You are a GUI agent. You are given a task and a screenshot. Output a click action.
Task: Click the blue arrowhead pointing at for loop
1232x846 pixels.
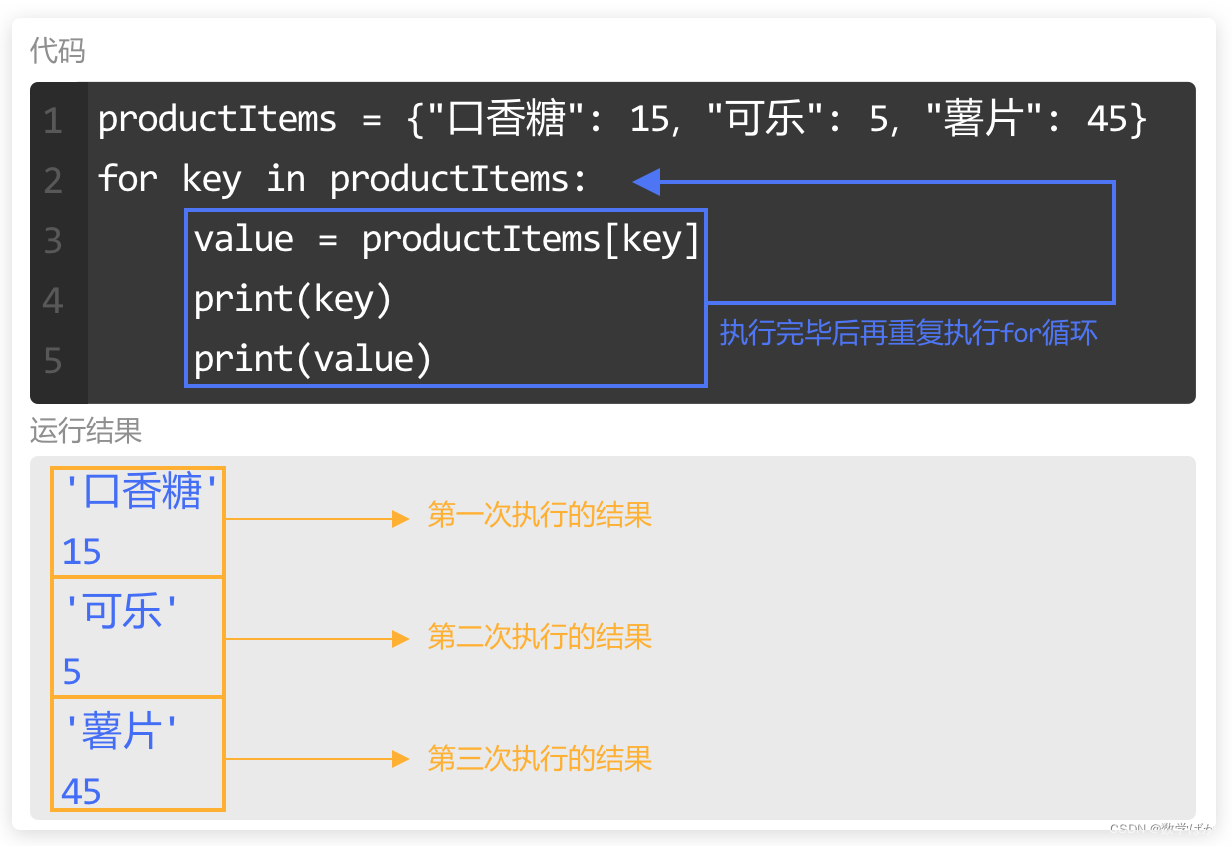point(647,182)
